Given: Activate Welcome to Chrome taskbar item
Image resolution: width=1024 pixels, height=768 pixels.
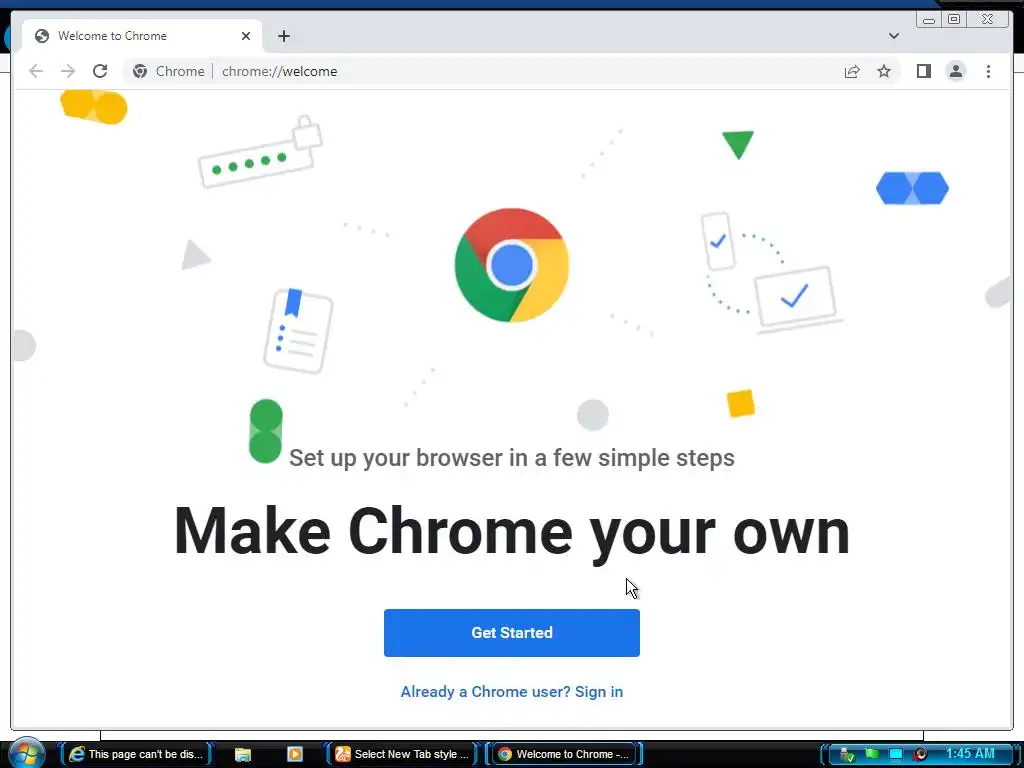Looking at the screenshot, I should [564, 754].
